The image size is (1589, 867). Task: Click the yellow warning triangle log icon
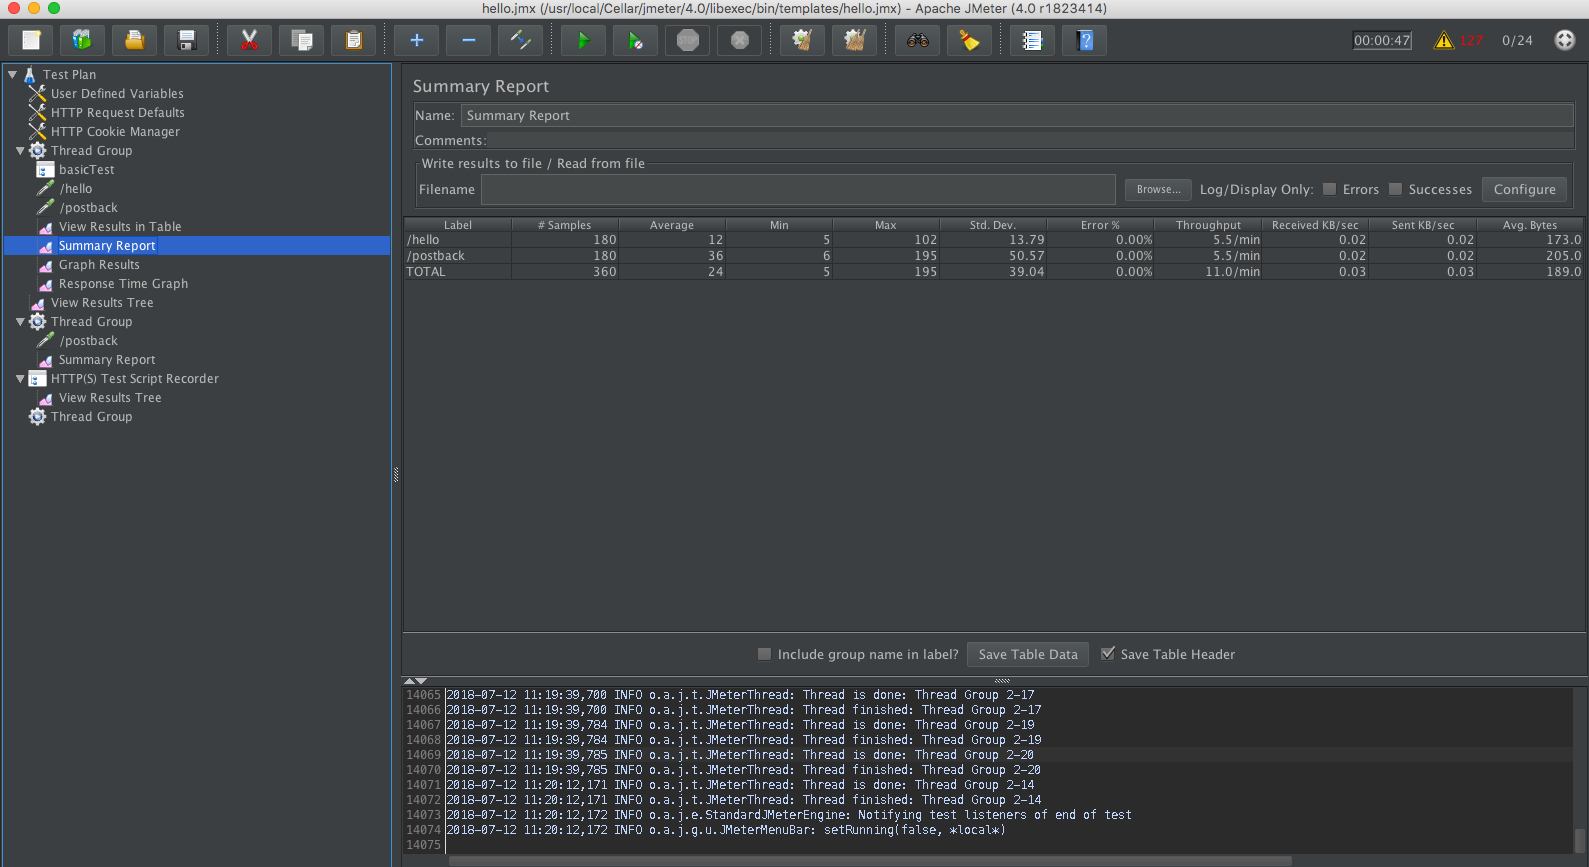(x=1444, y=40)
